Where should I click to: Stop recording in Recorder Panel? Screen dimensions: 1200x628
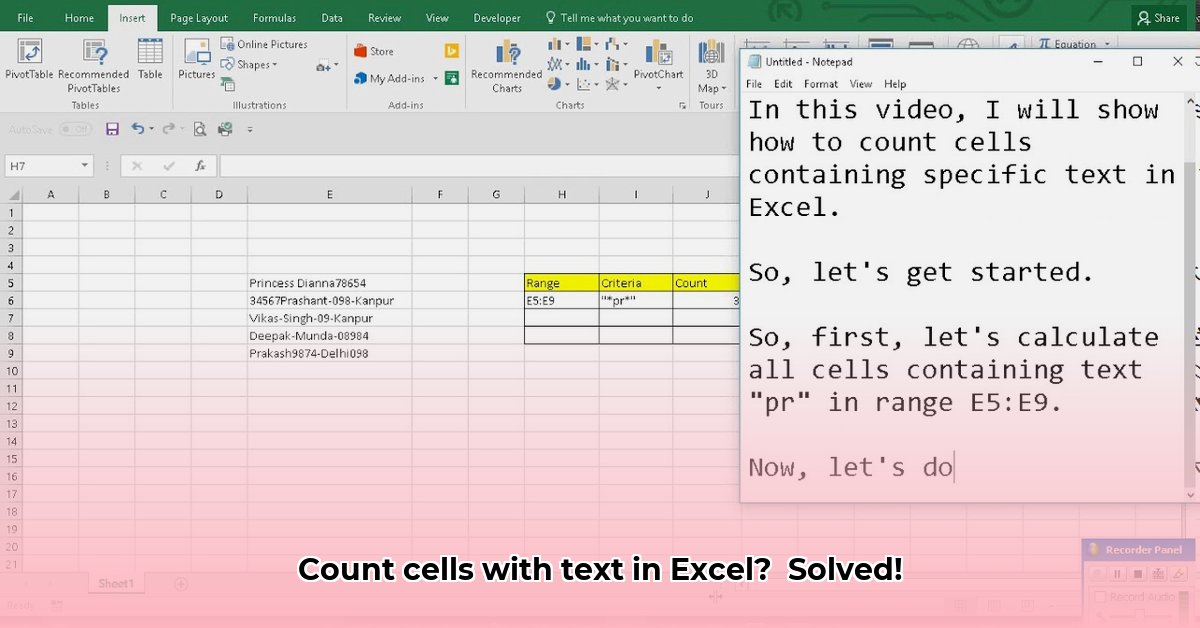coord(1137,574)
